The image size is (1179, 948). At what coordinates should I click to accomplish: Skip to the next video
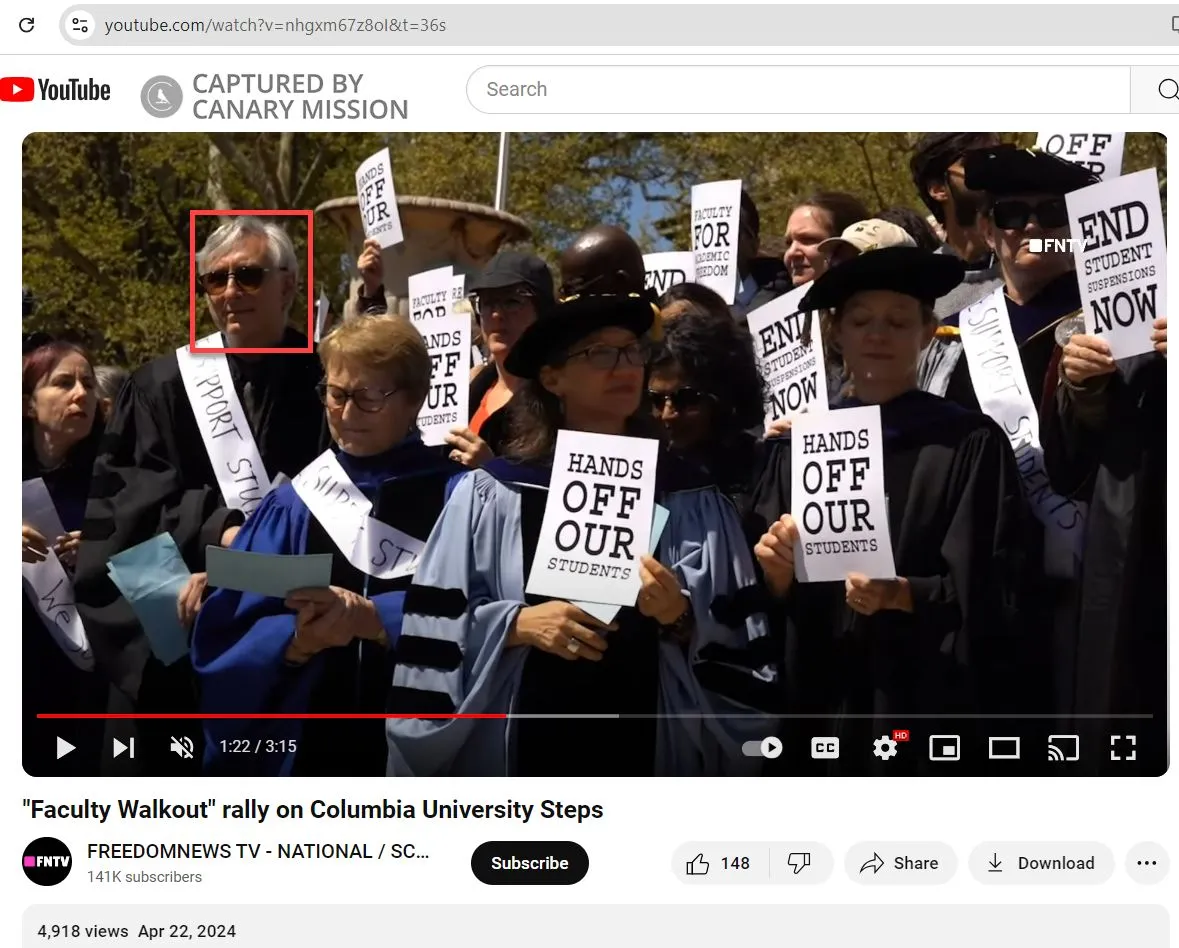pos(123,747)
